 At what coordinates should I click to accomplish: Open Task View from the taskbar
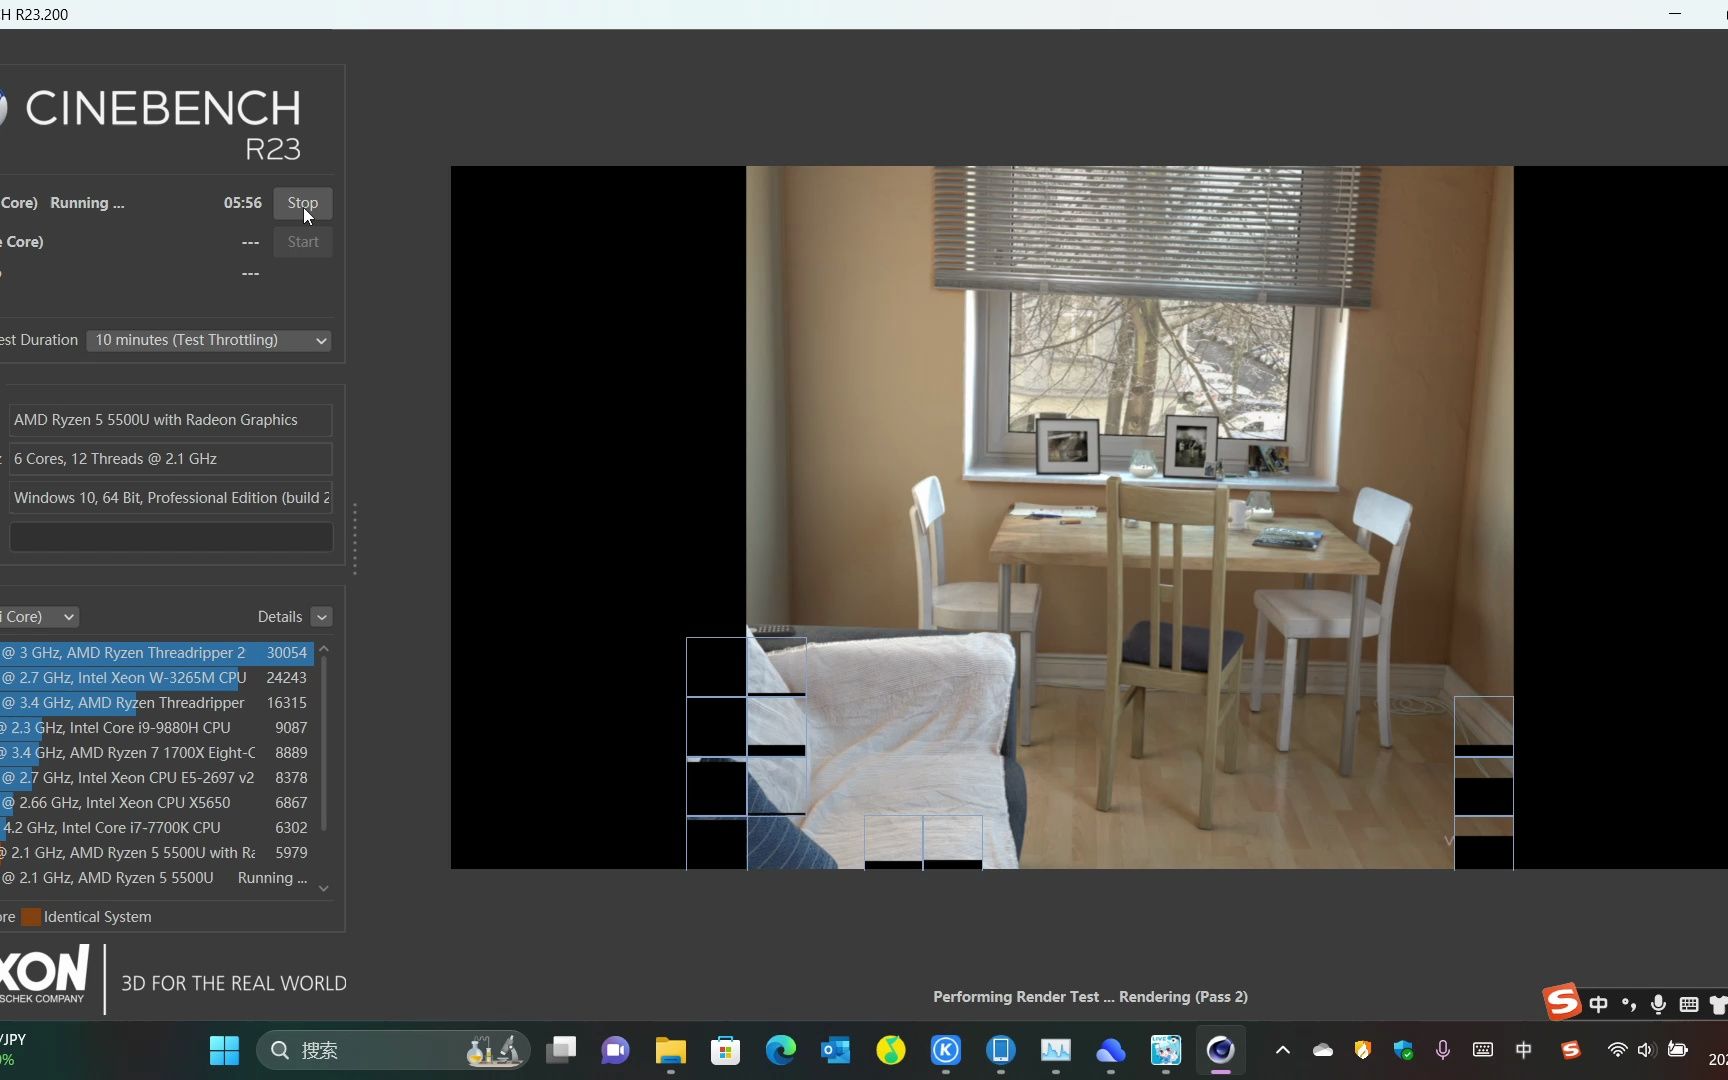point(561,1050)
